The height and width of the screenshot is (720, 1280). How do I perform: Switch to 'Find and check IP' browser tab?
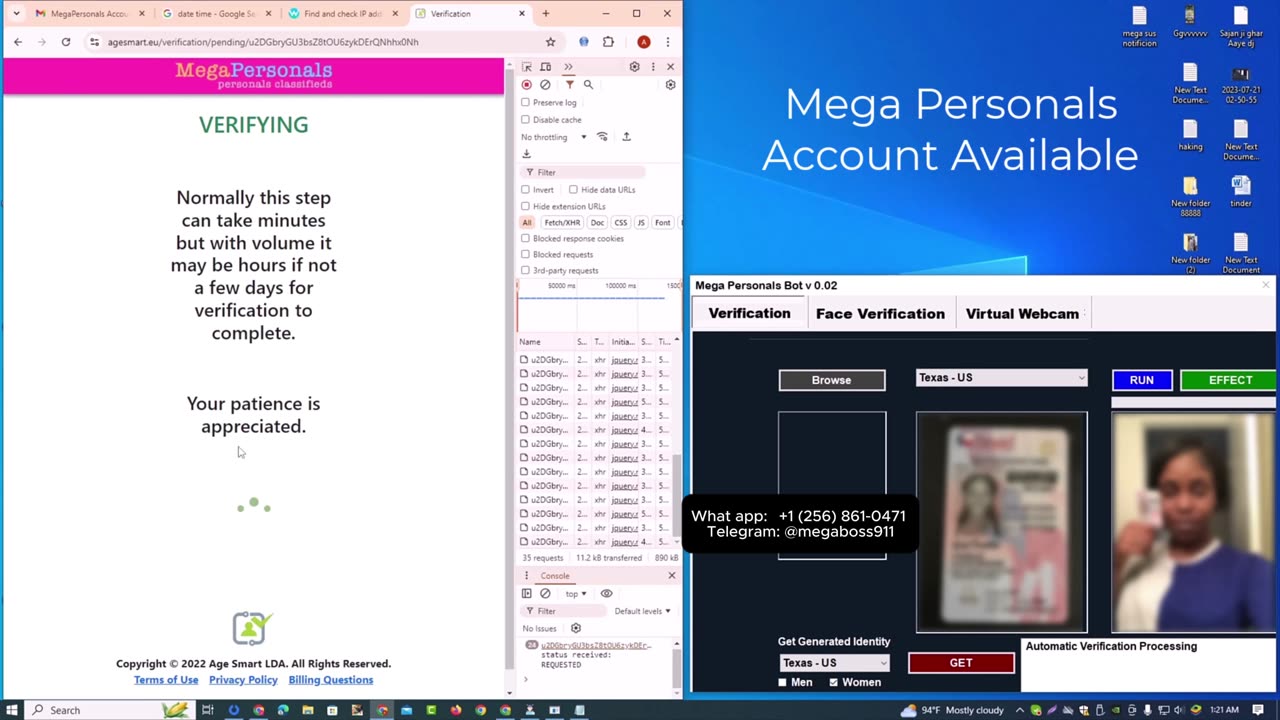pyautogui.click(x=341, y=14)
